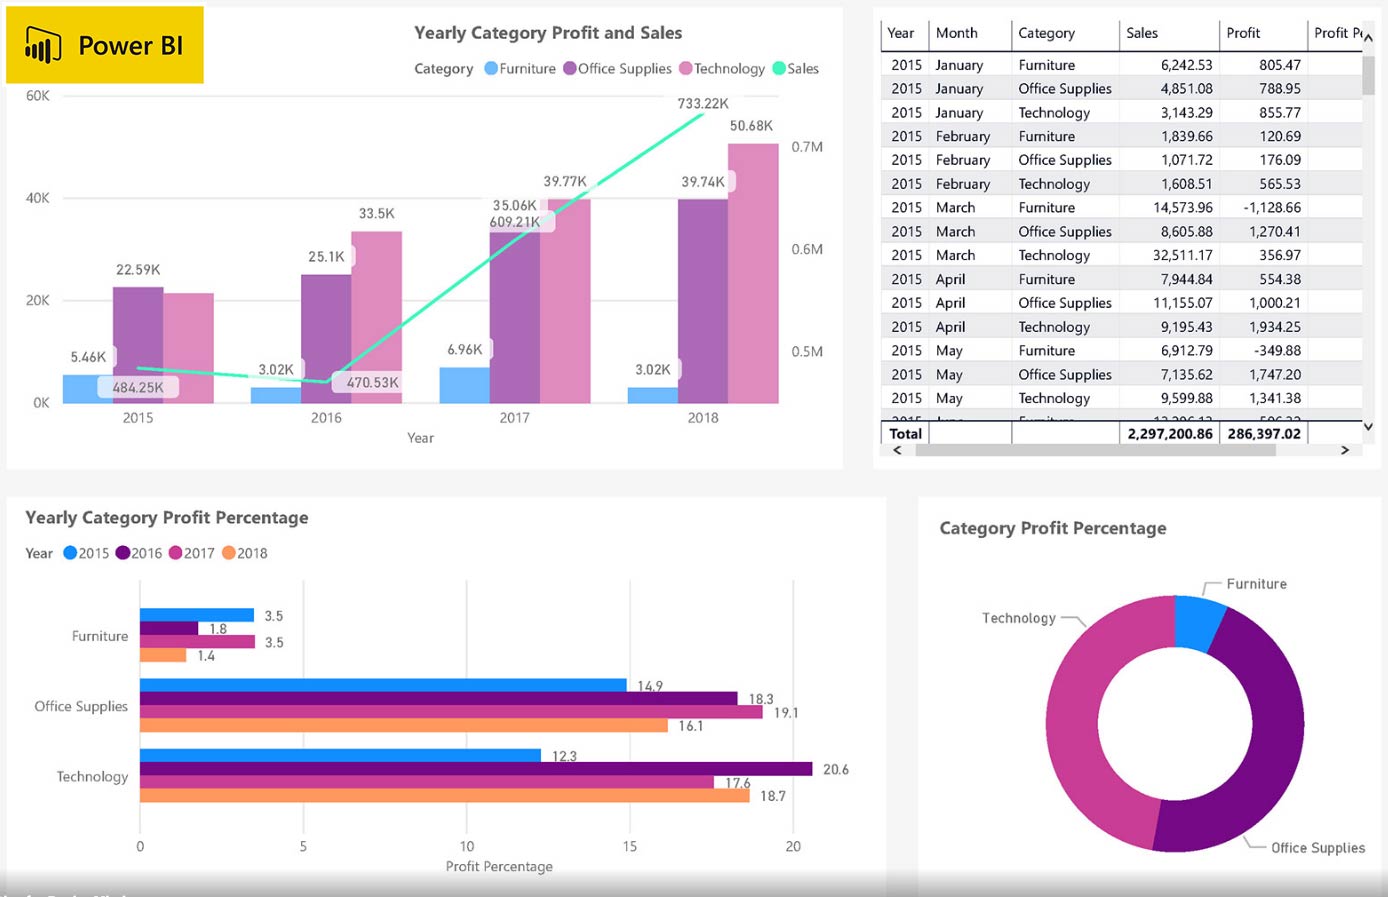Click the table's scroll up arrow
Image resolution: width=1388 pixels, height=897 pixels.
point(1368,37)
